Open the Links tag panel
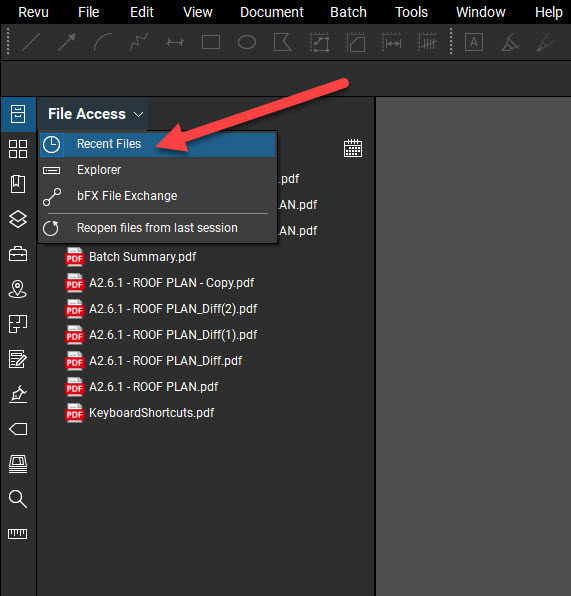The width and height of the screenshot is (571, 596). [18, 429]
